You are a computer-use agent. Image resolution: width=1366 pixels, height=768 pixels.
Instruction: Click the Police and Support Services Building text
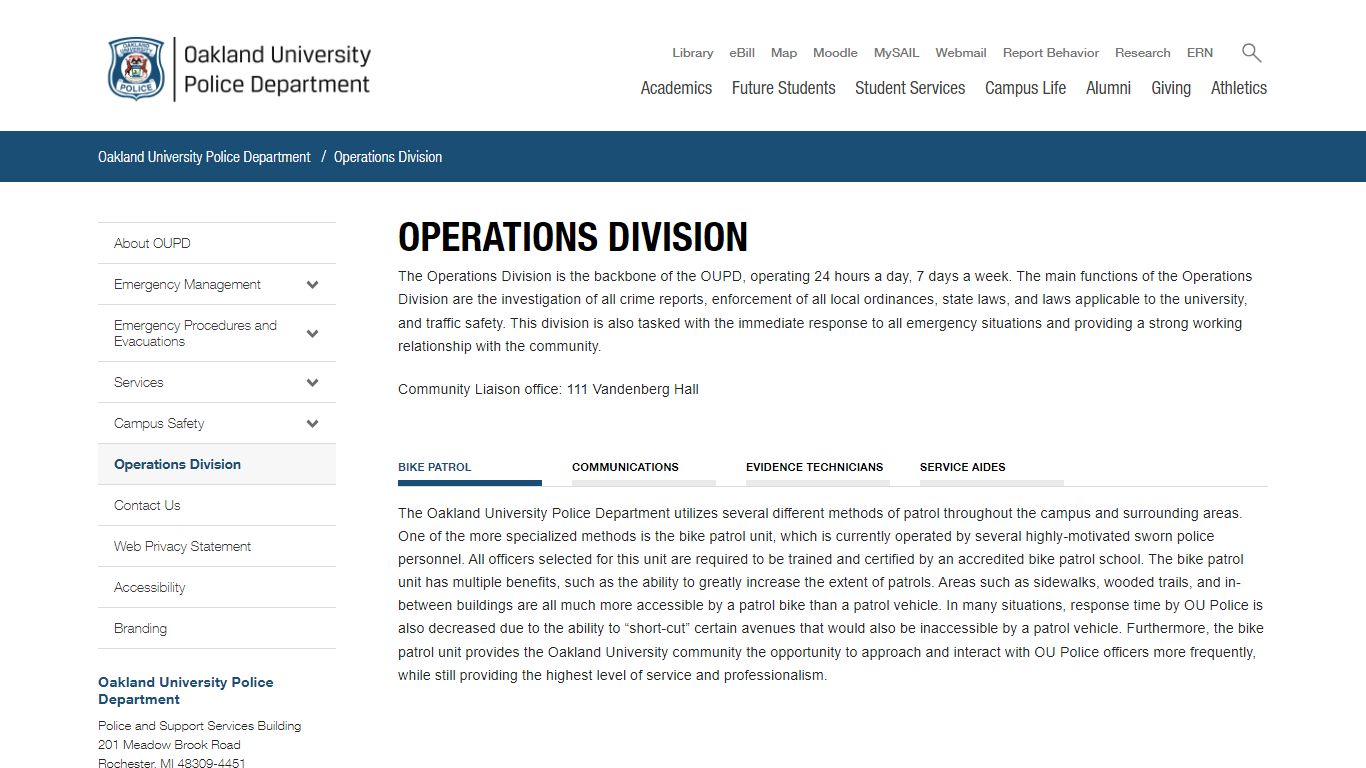pos(199,726)
